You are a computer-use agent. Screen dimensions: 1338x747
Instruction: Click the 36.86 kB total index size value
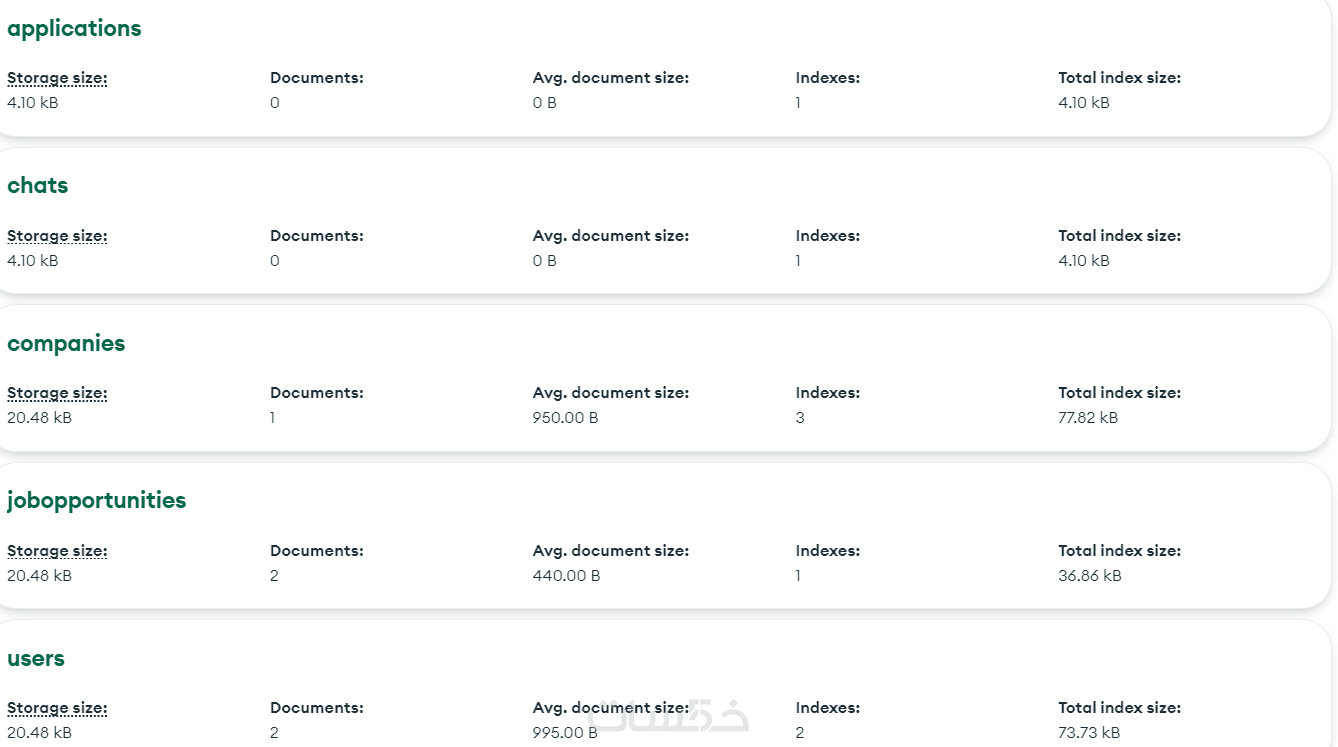(x=1090, y=576)
